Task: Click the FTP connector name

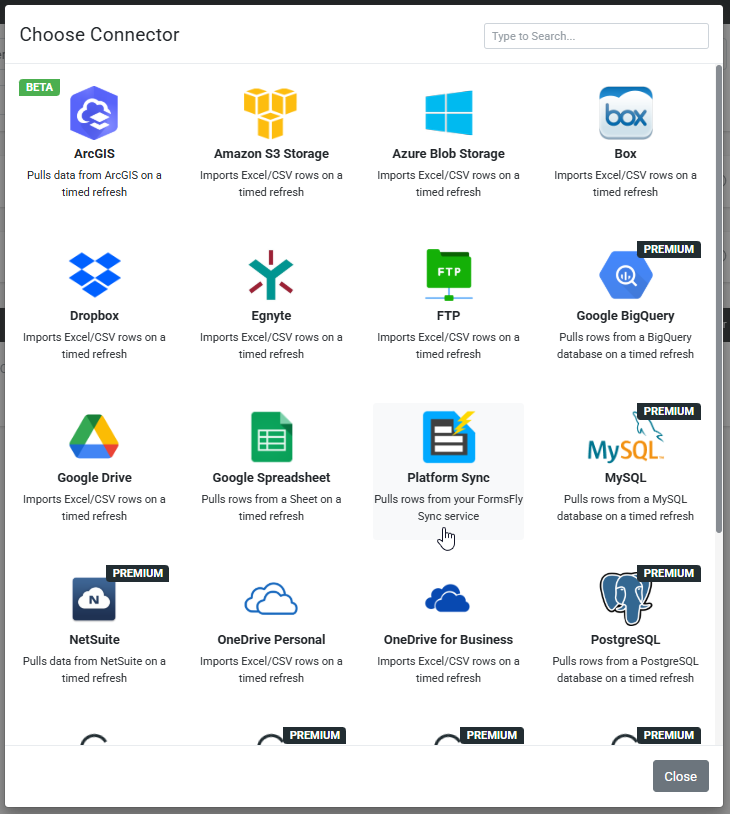Action: click(x=449, y=316)
